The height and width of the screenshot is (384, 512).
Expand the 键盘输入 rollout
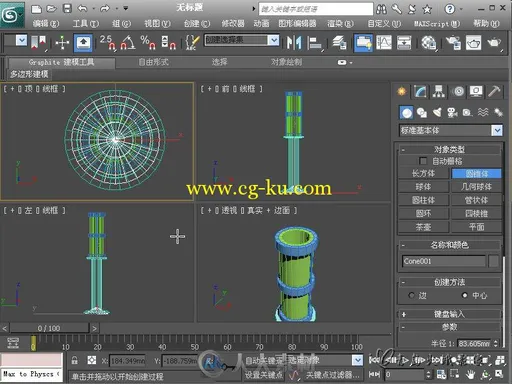click(449, 314)
